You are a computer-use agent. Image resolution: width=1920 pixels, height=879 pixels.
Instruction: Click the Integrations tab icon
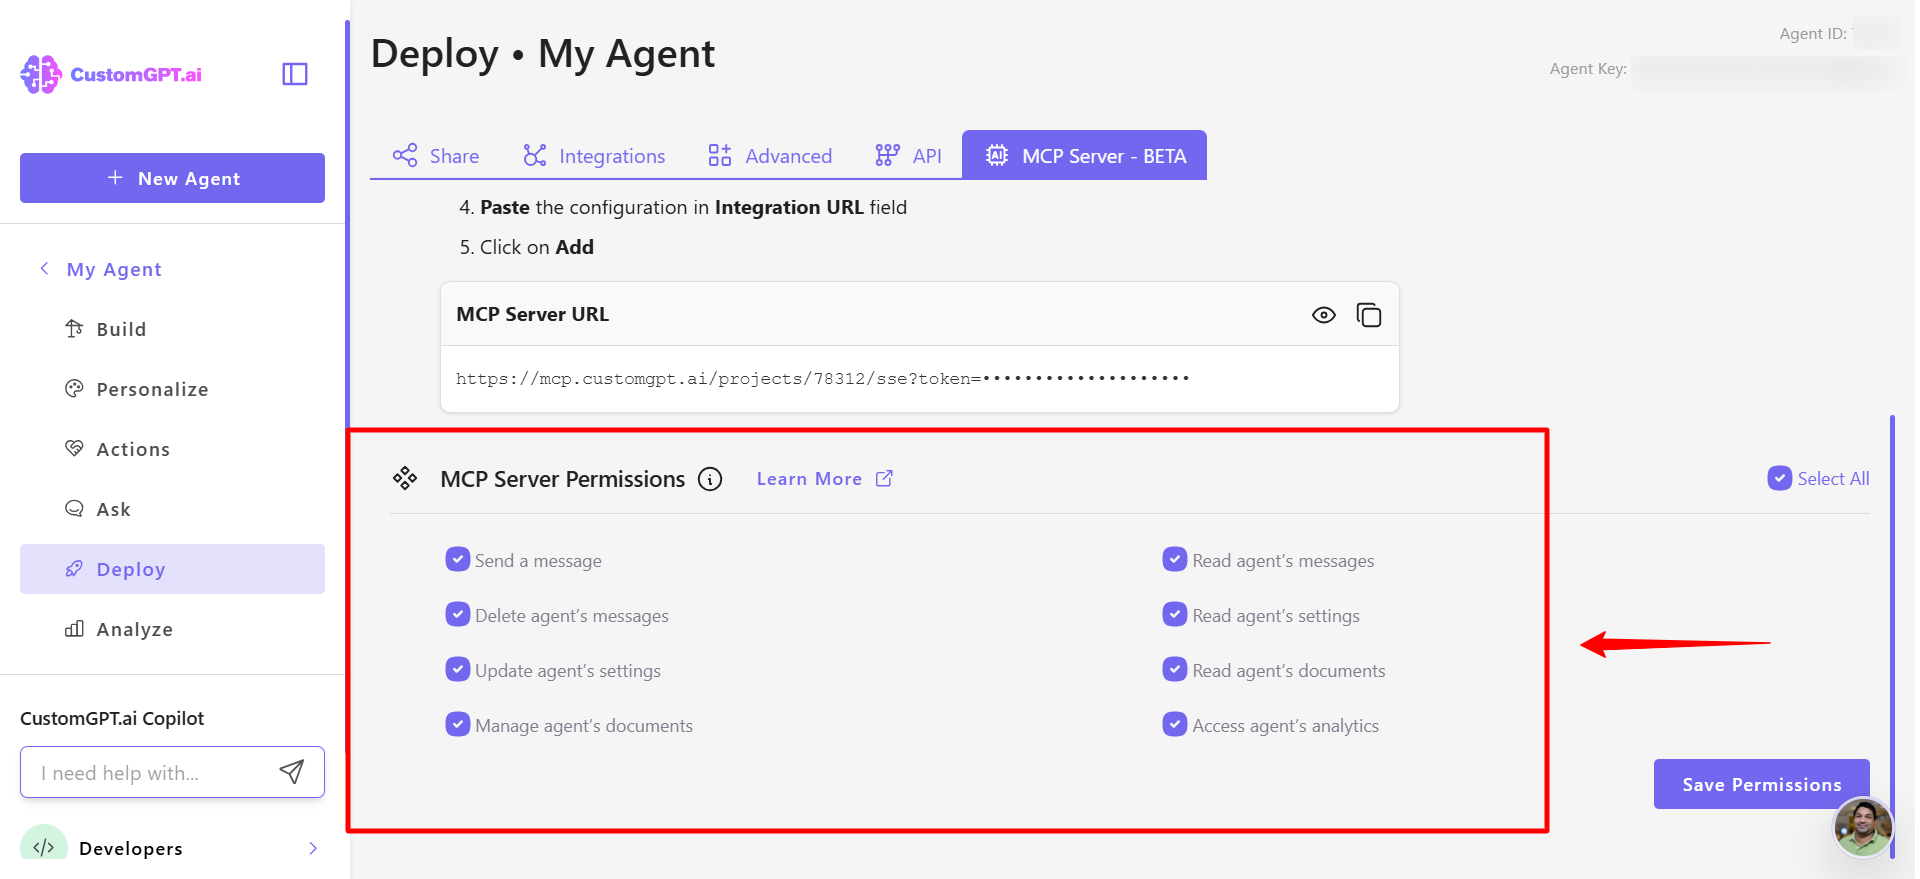point(535,155)
